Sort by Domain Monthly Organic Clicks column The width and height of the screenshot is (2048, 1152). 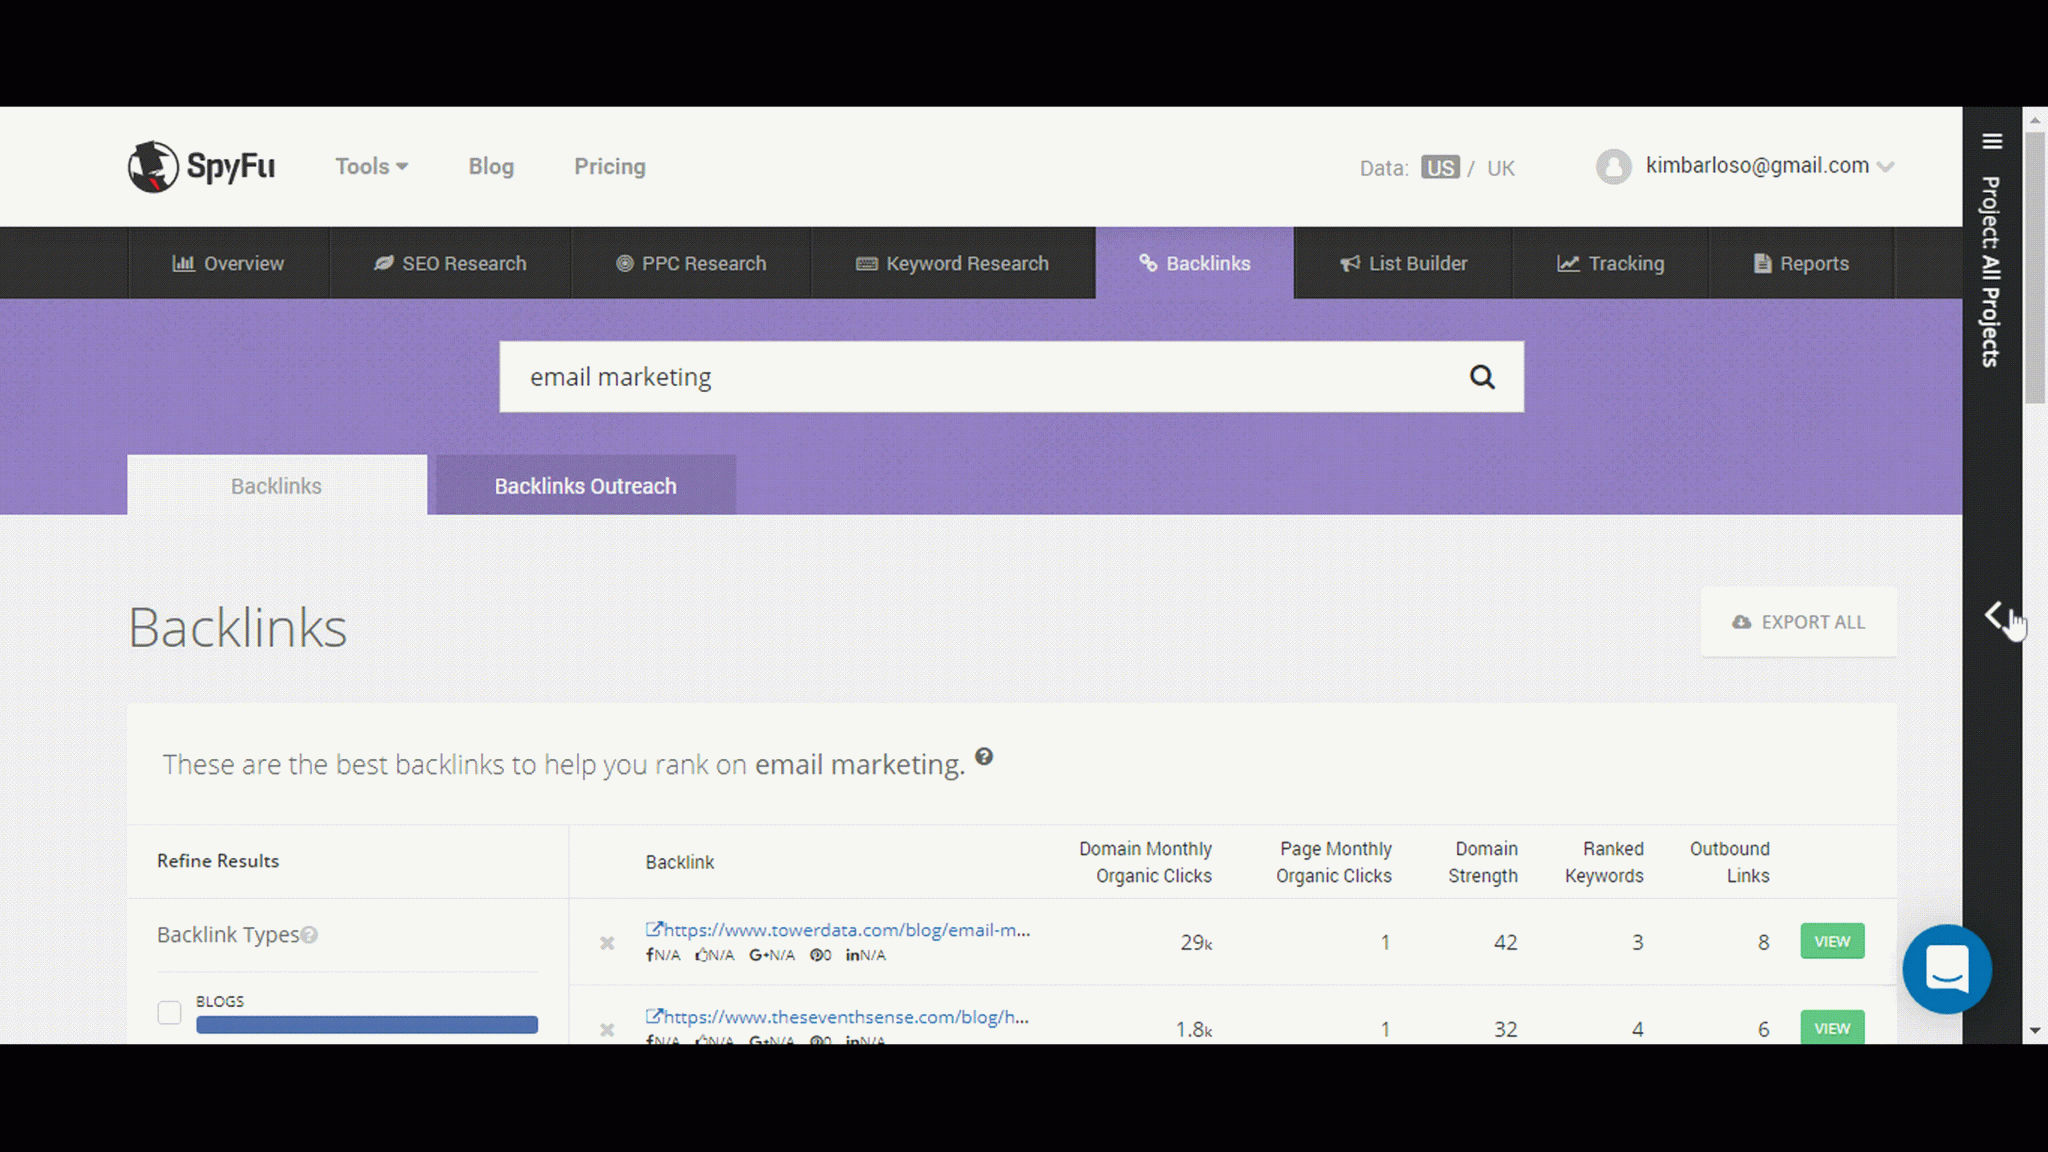(1146, 862)
